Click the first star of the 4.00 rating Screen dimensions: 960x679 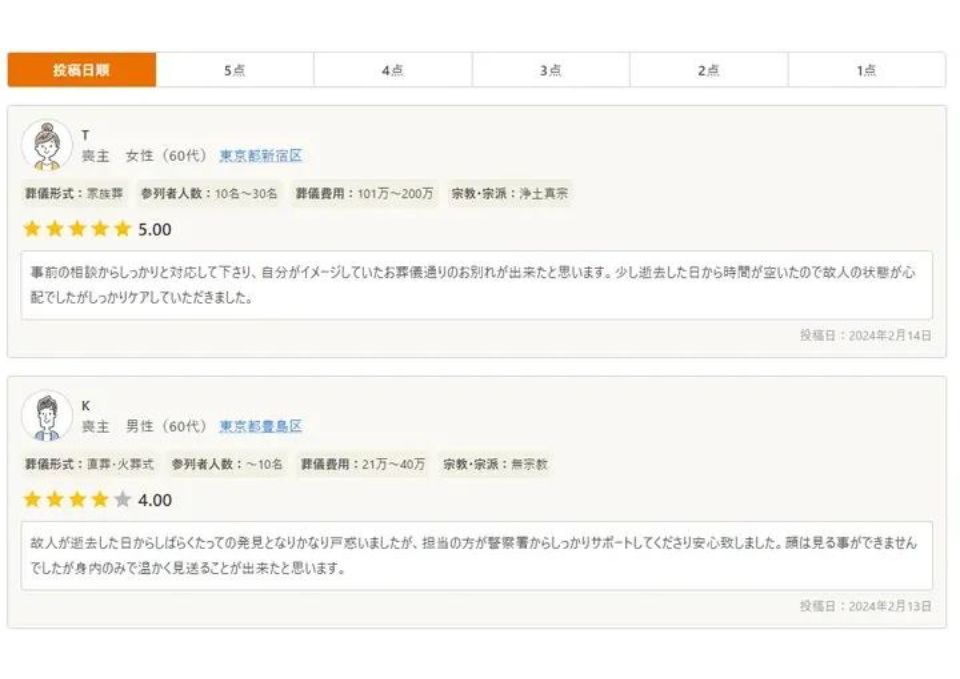(32, 500)
